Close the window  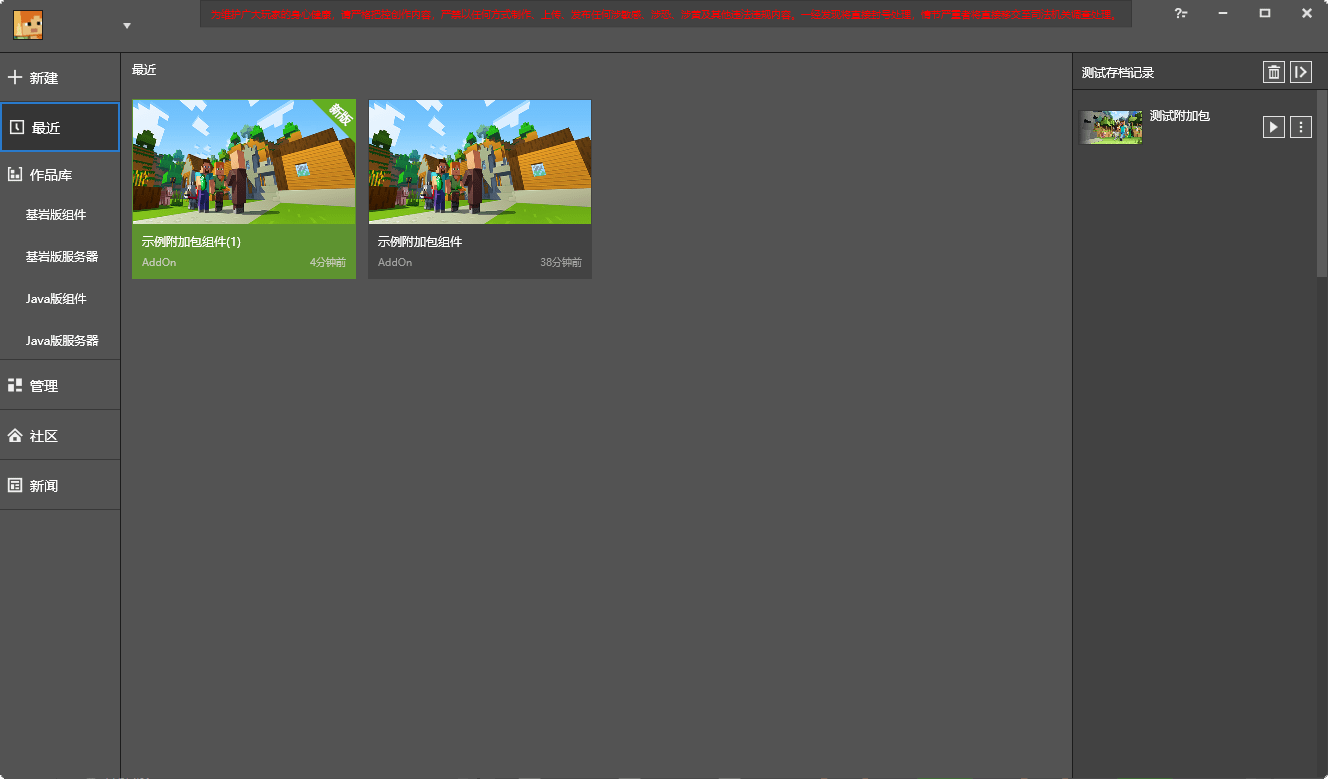coord(1307,13)
